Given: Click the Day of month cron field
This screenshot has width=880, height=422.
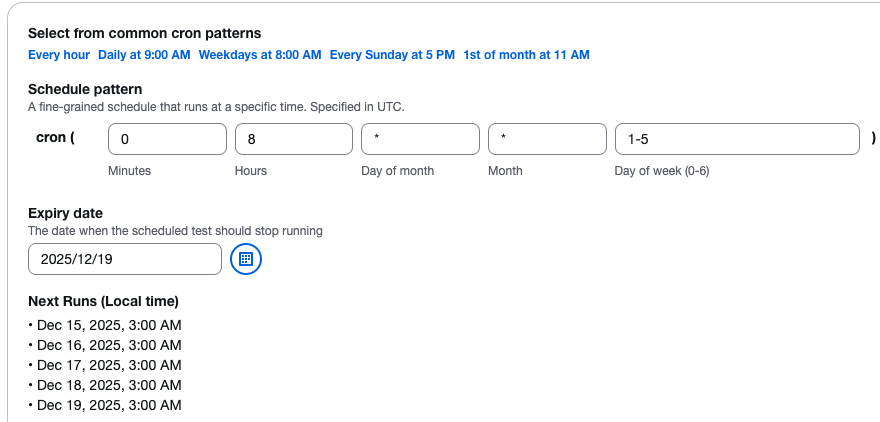Looking at the screenshot, I should click(420, 139).
